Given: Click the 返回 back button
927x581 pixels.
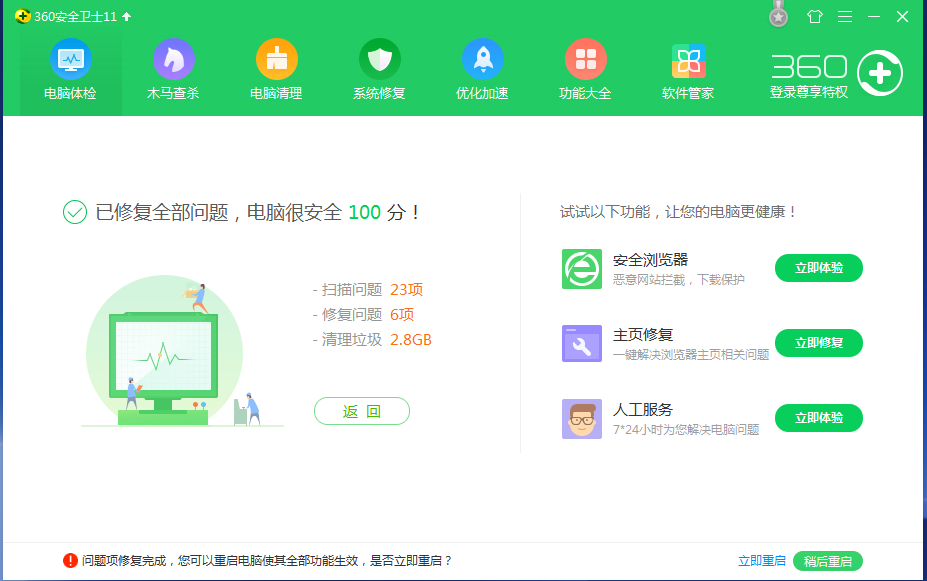Looking at the screenshot, I should click(x=362, y=411).
